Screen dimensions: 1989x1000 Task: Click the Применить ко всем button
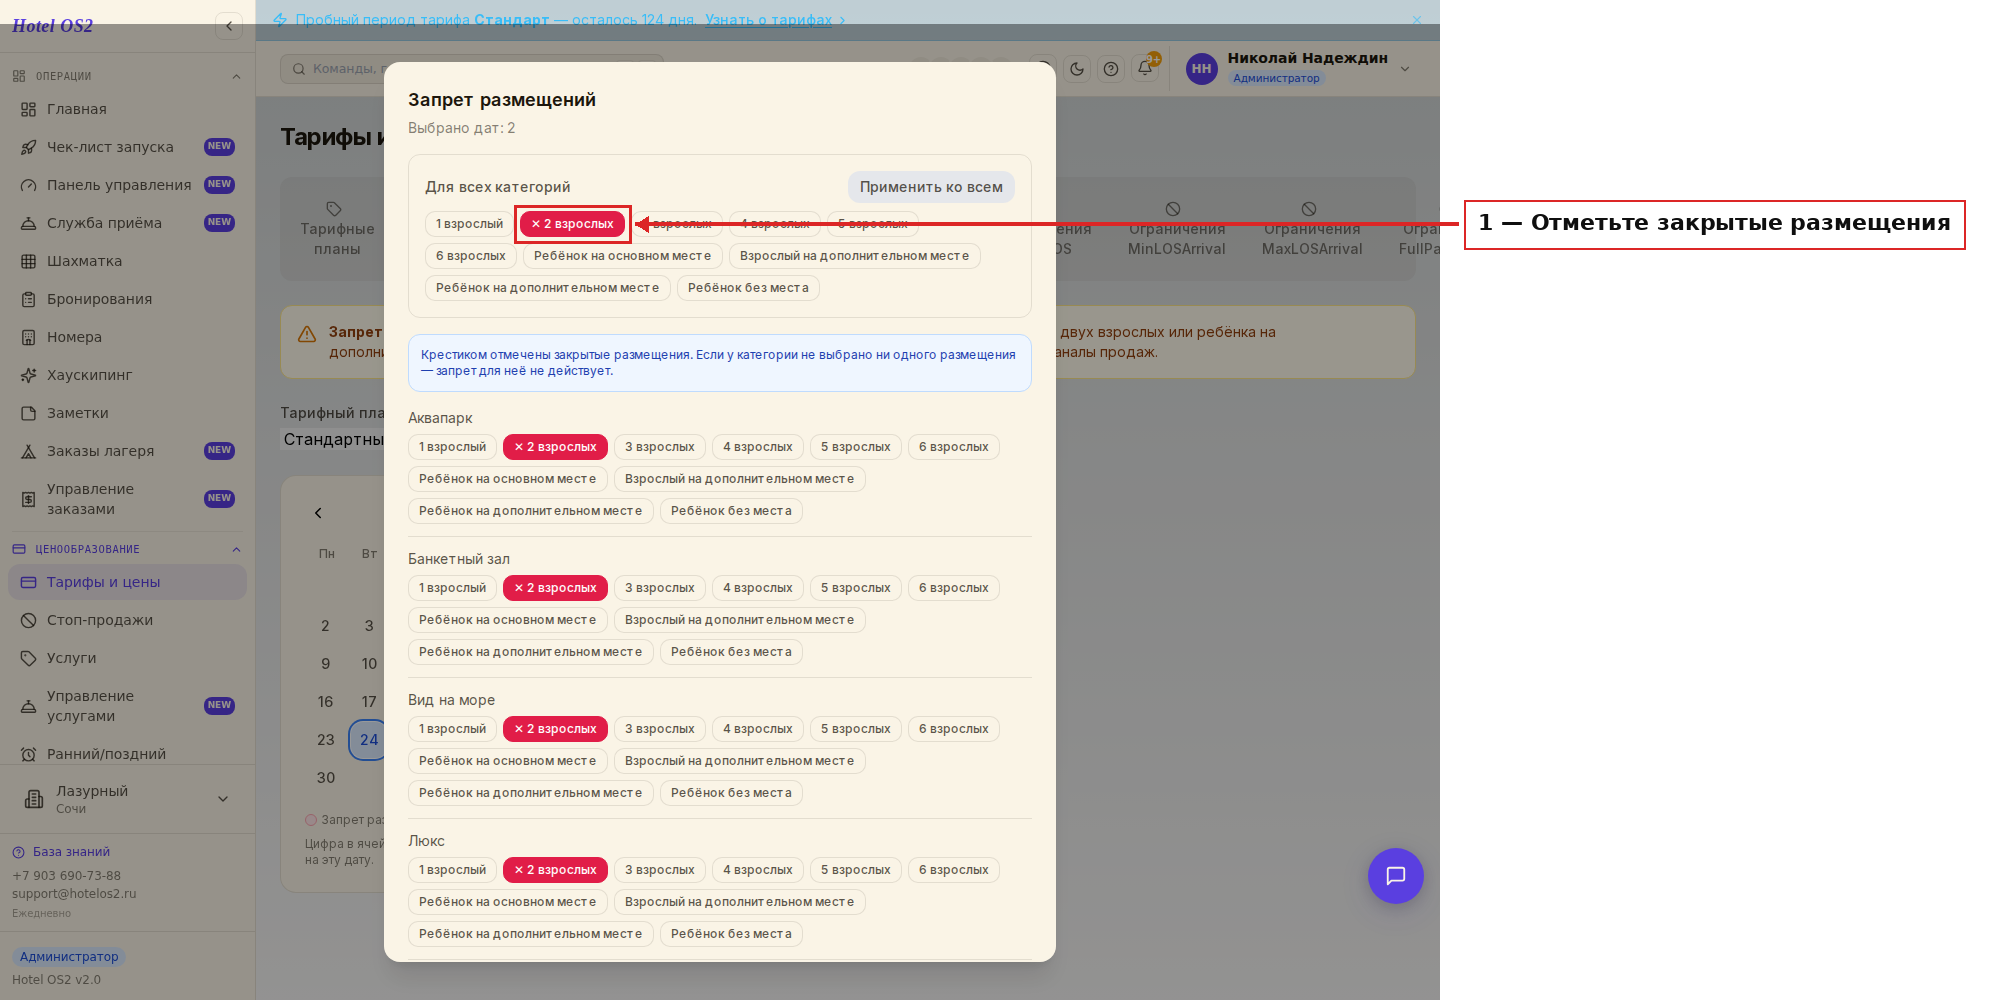[931, 187]
